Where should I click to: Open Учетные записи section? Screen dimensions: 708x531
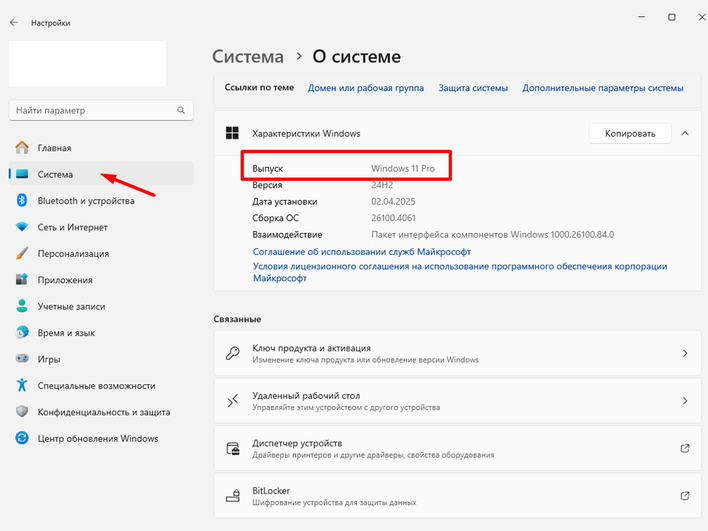(101, 306)
